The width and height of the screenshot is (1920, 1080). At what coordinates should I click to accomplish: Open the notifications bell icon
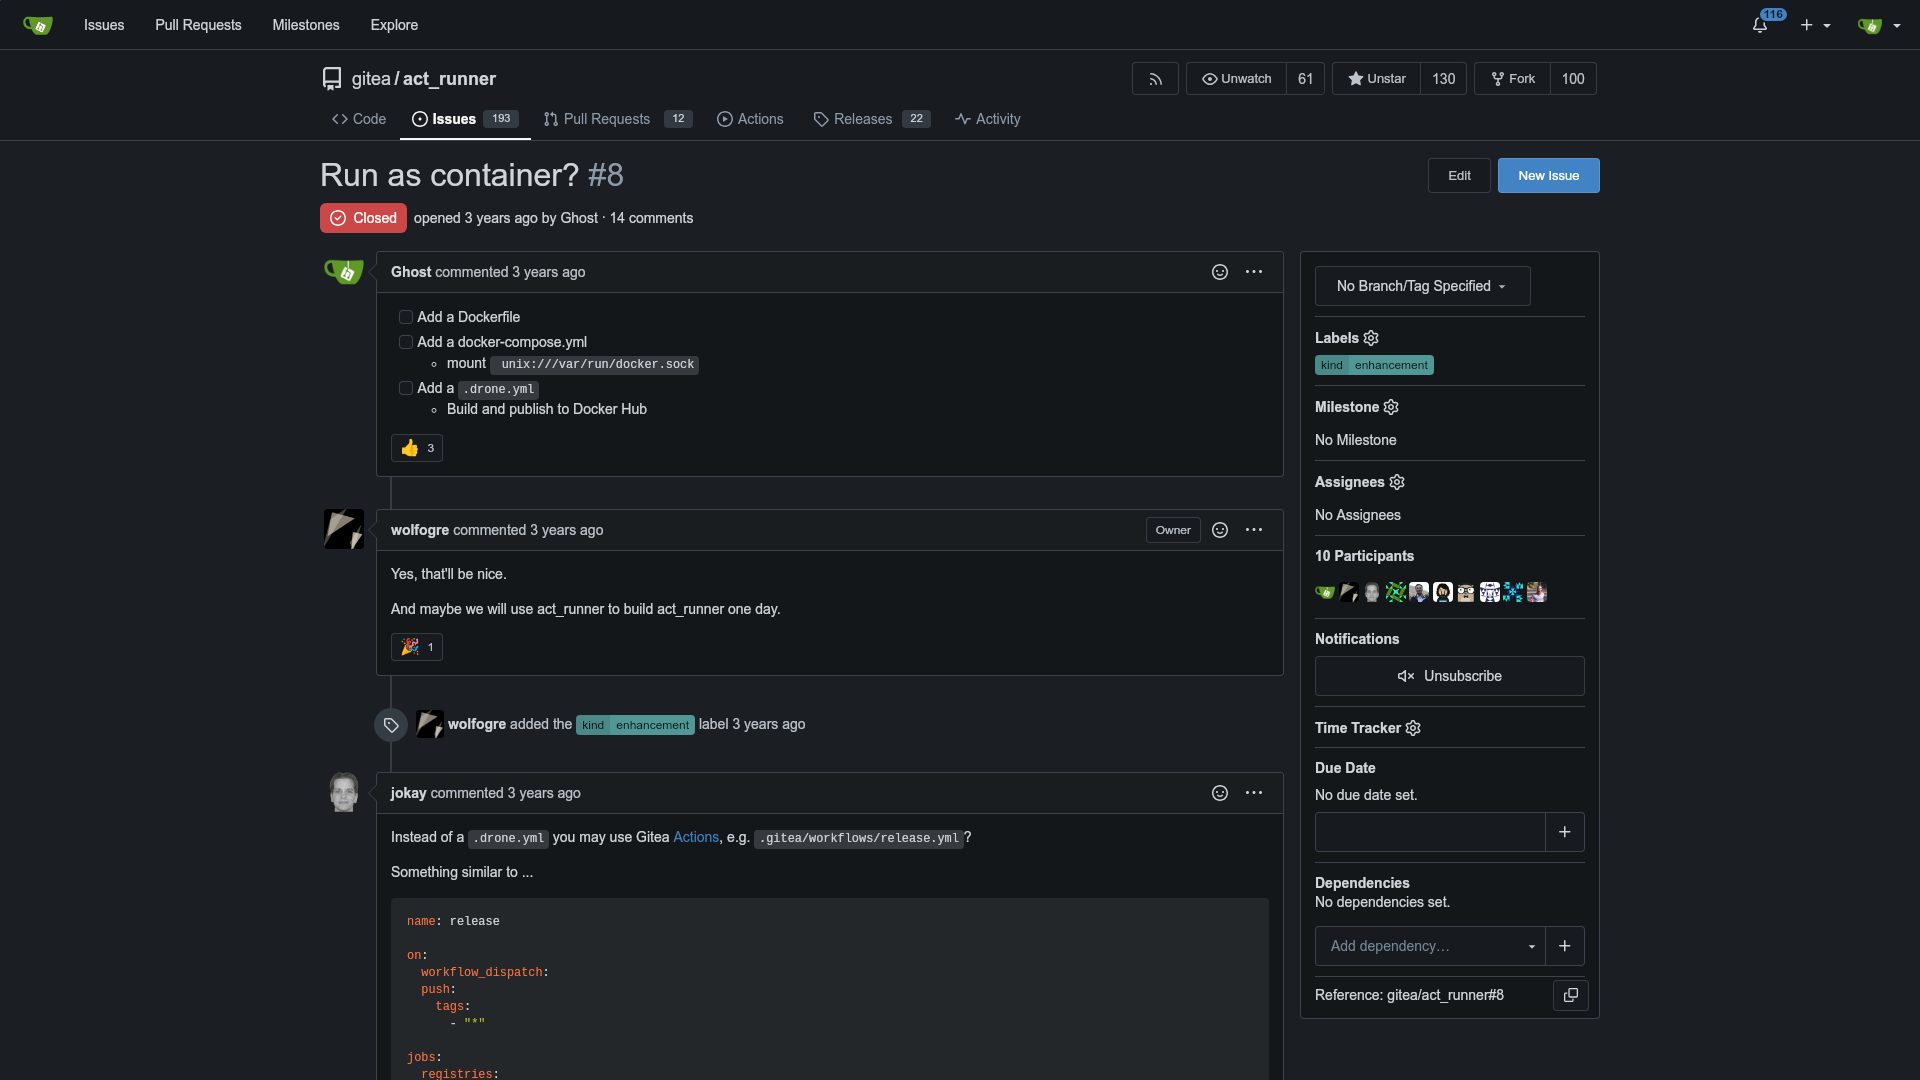[1760, 25]
